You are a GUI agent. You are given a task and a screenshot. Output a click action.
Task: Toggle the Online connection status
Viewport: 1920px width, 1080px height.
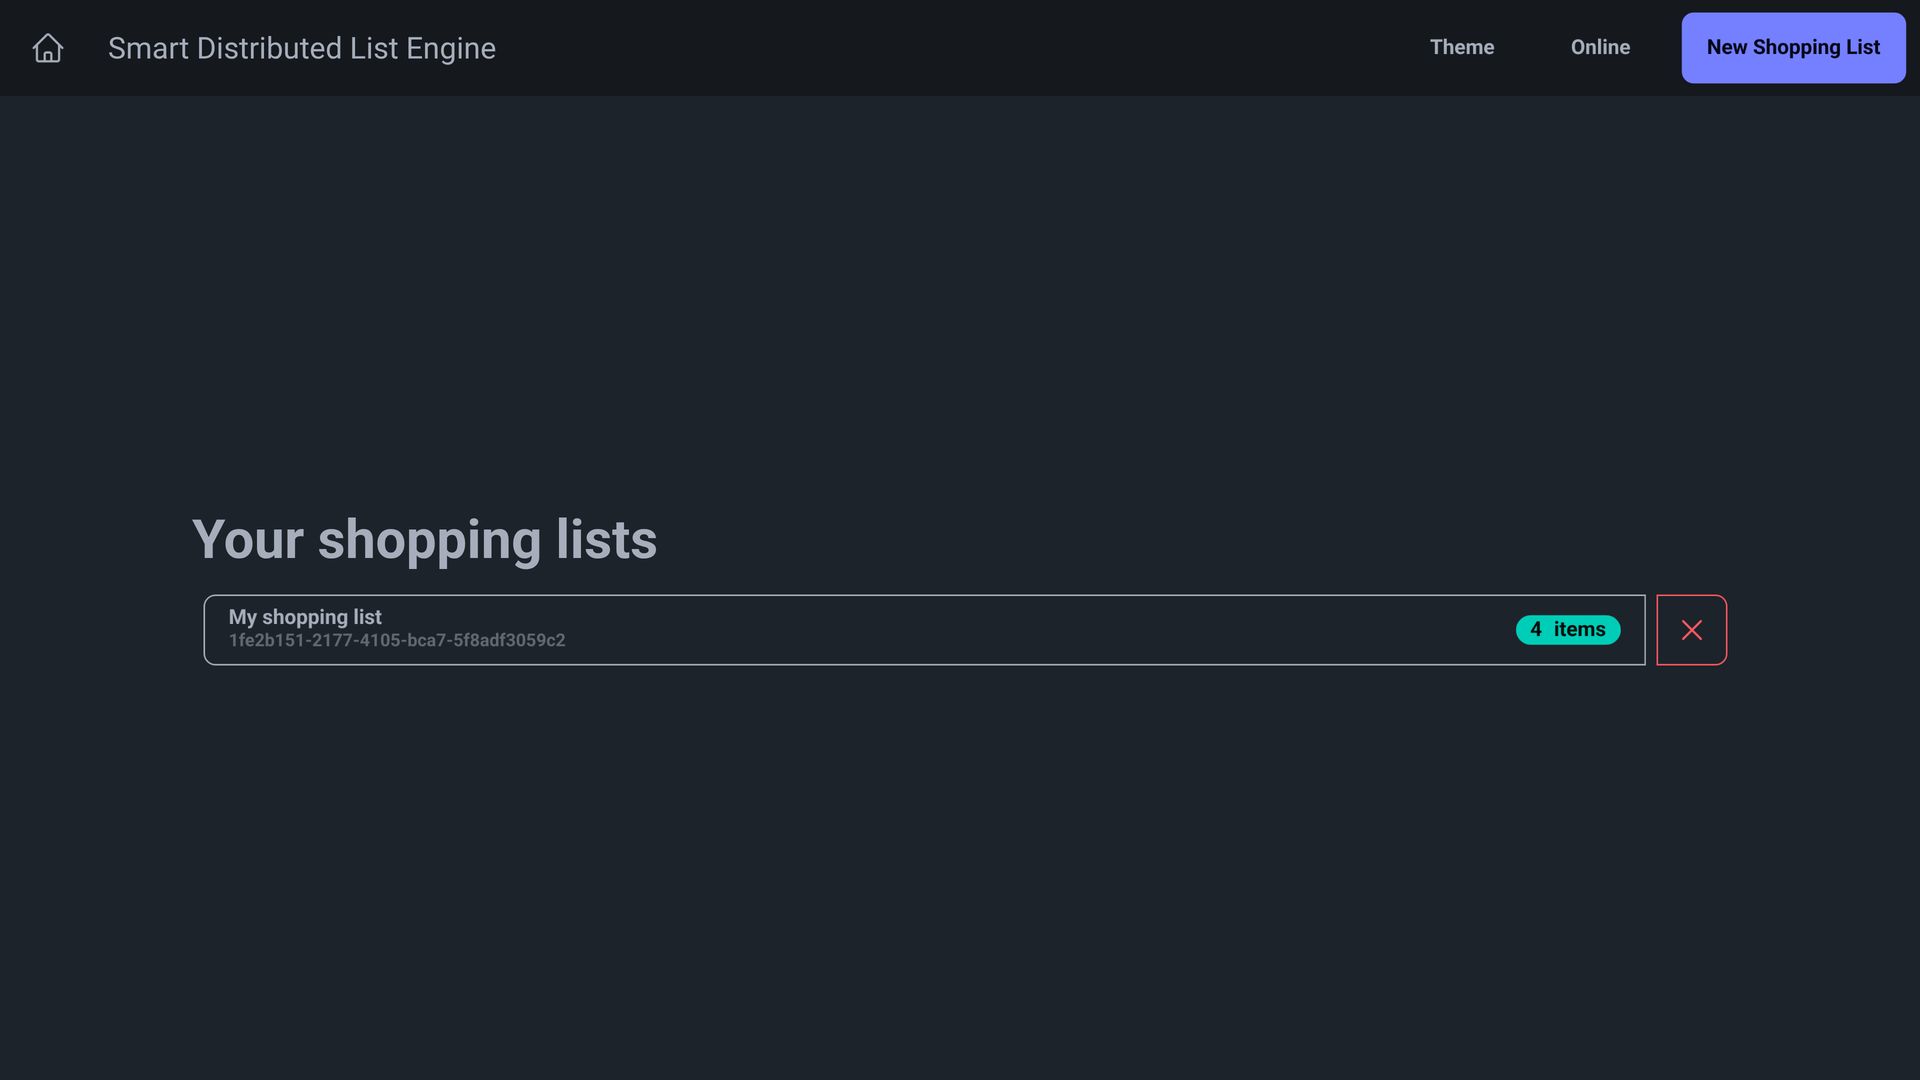coord(1599,48)
